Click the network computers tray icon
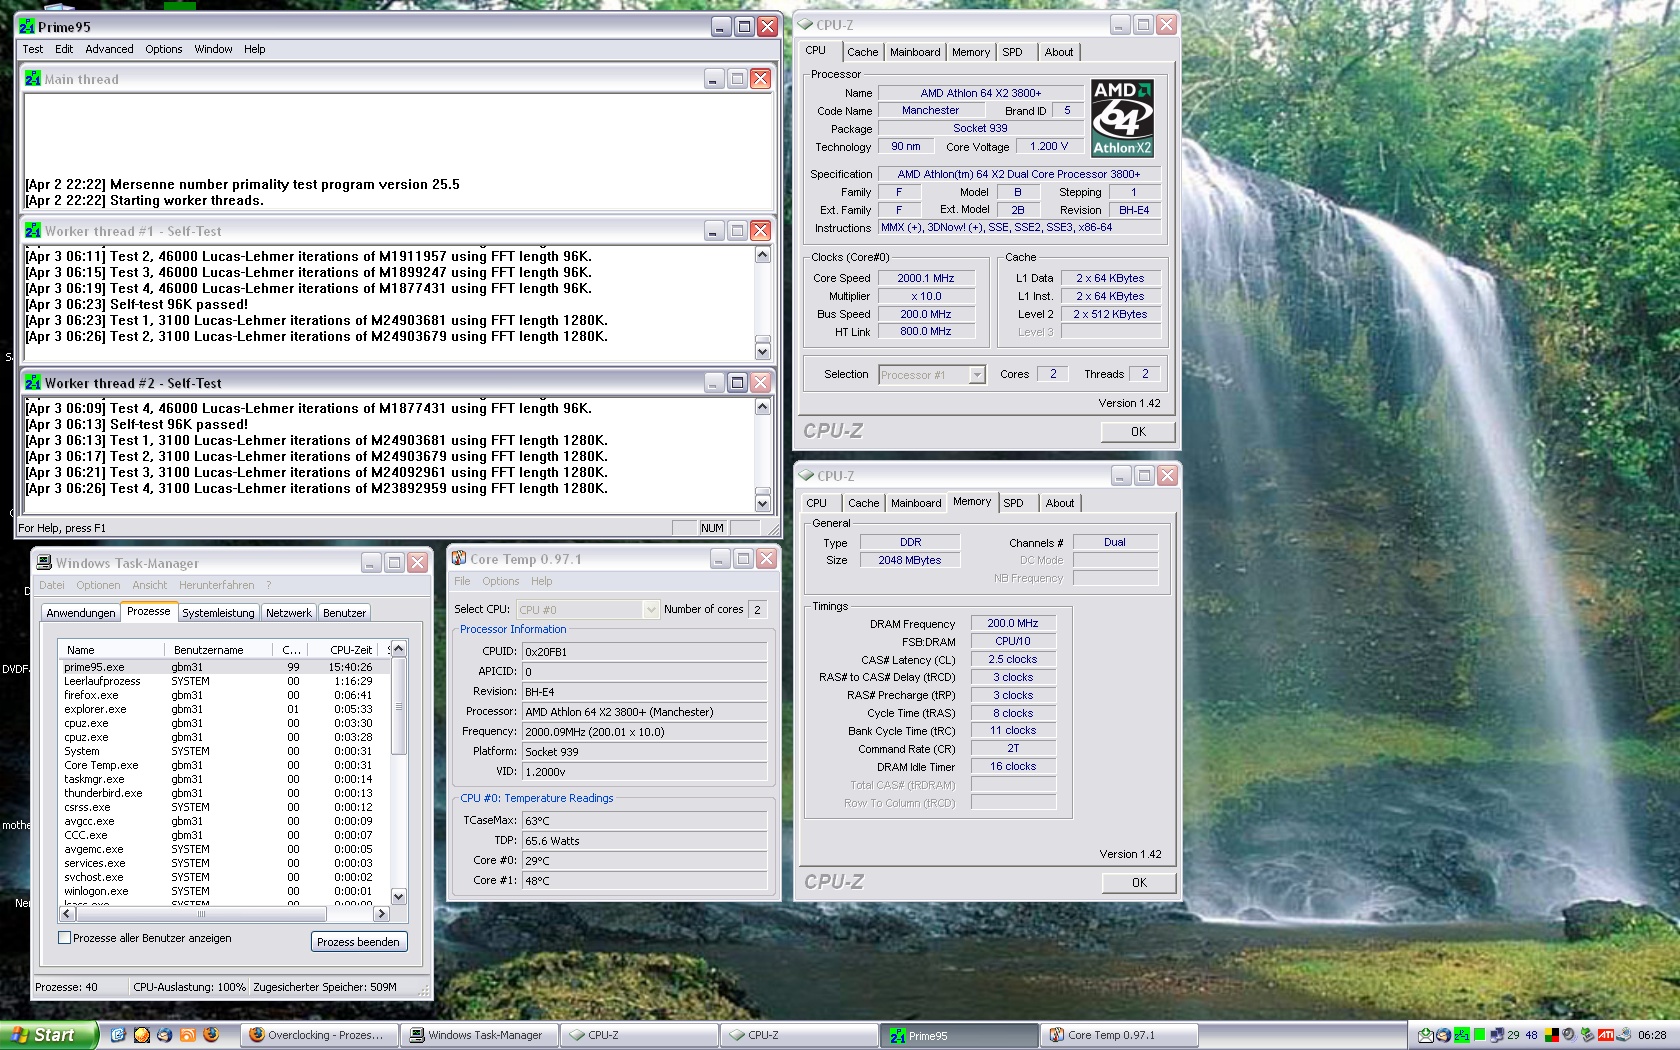 pos(1497,1035)
